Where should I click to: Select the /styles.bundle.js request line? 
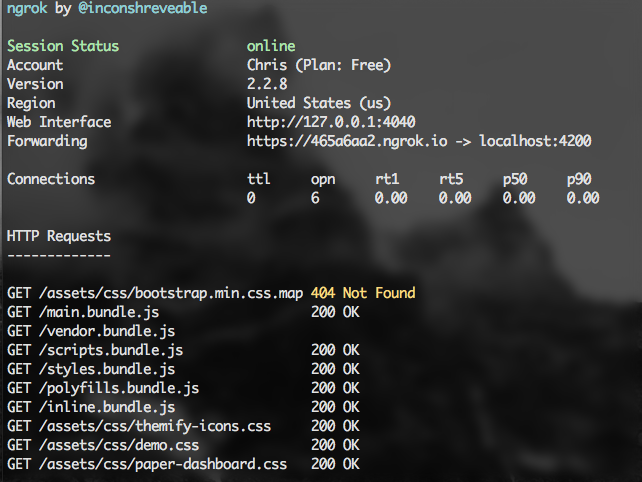[91, 369]
